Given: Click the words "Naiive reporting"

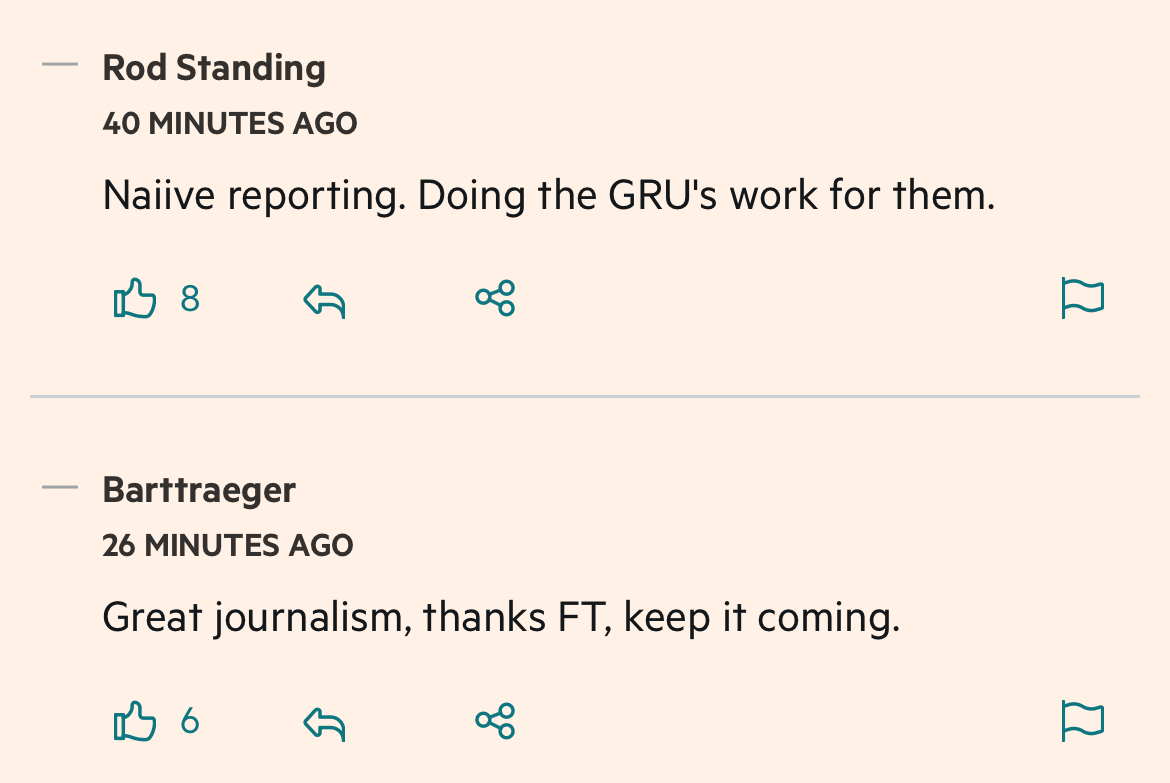Looking at the screenshot, I should click(x=254, y=195).
